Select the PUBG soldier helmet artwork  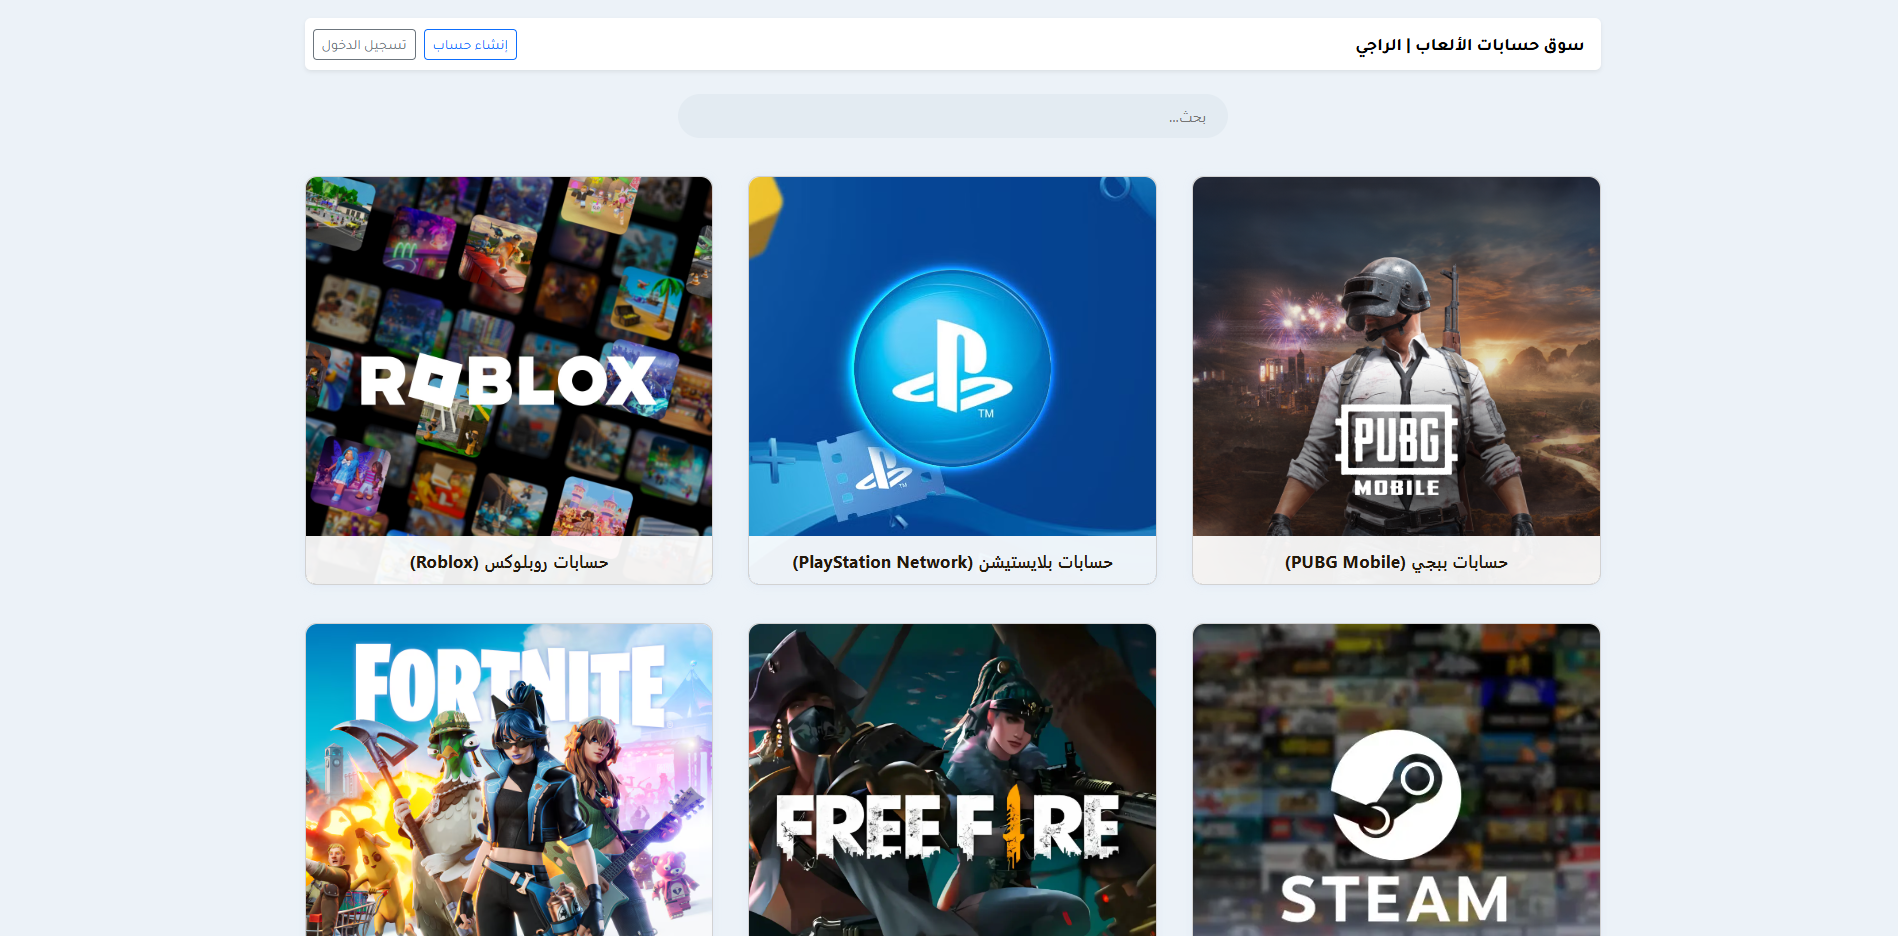pyautogui.click(x=1388, y=290)
